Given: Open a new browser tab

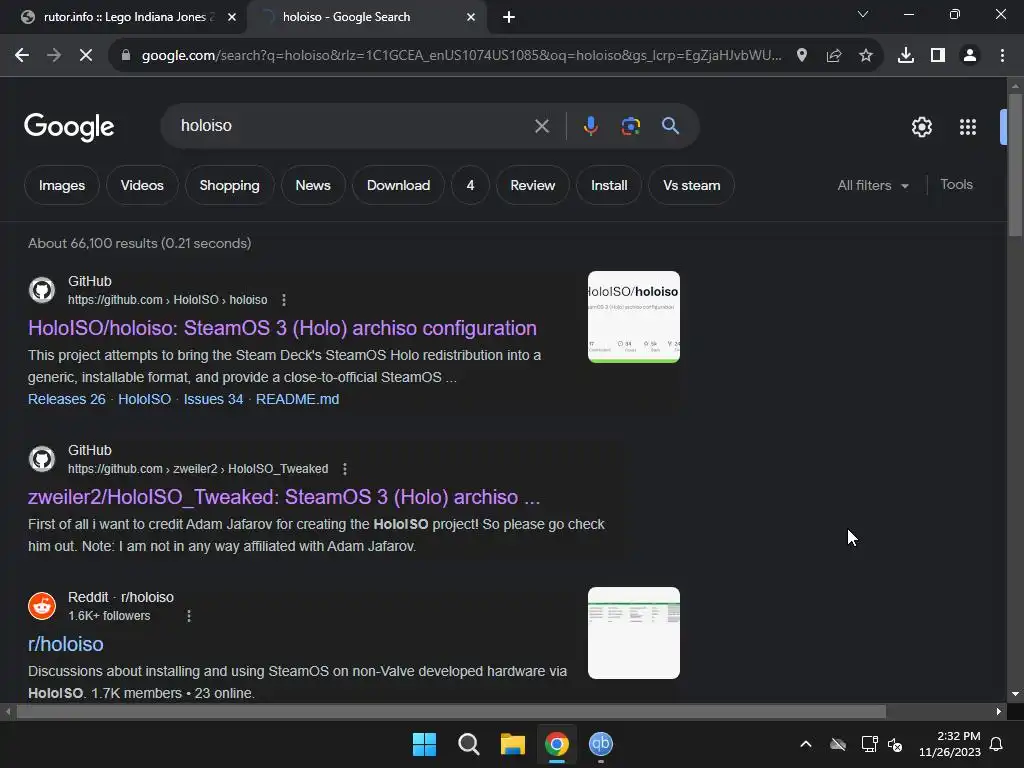Looking at the screenshot, I should coord(509,17).
